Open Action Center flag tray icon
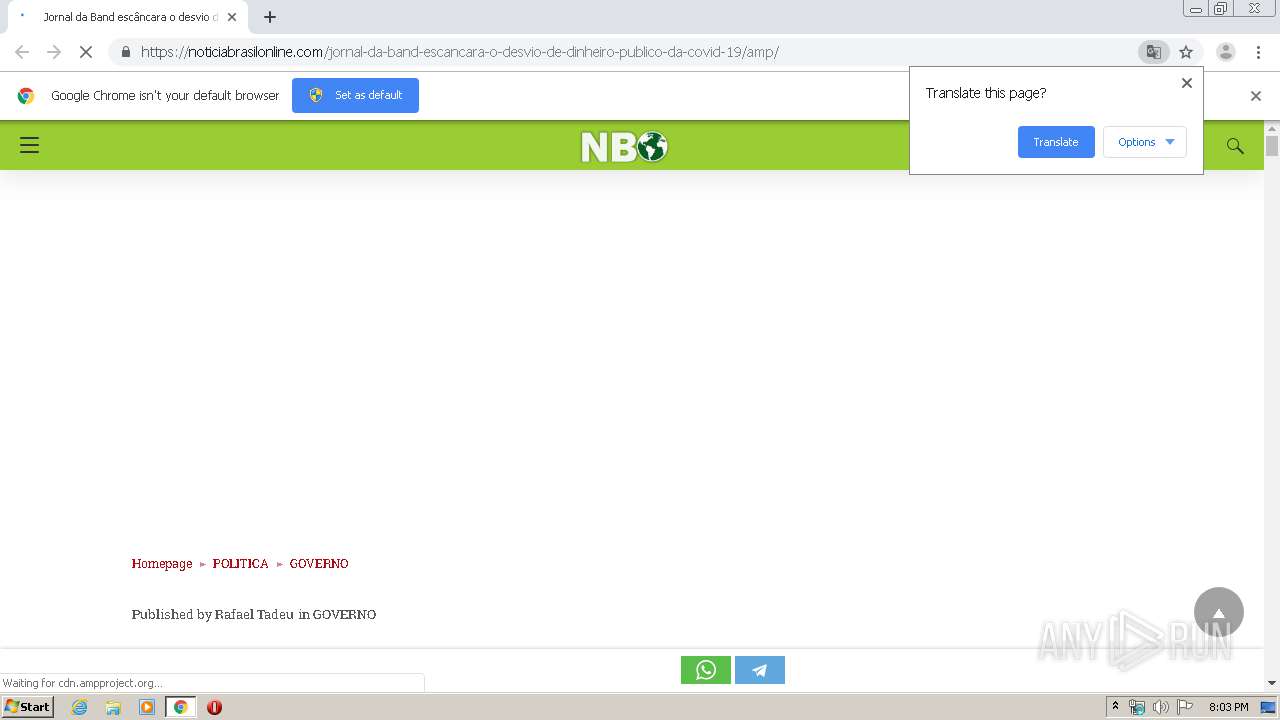Viewport: 1280px width, 720px height. point(1185,707)
